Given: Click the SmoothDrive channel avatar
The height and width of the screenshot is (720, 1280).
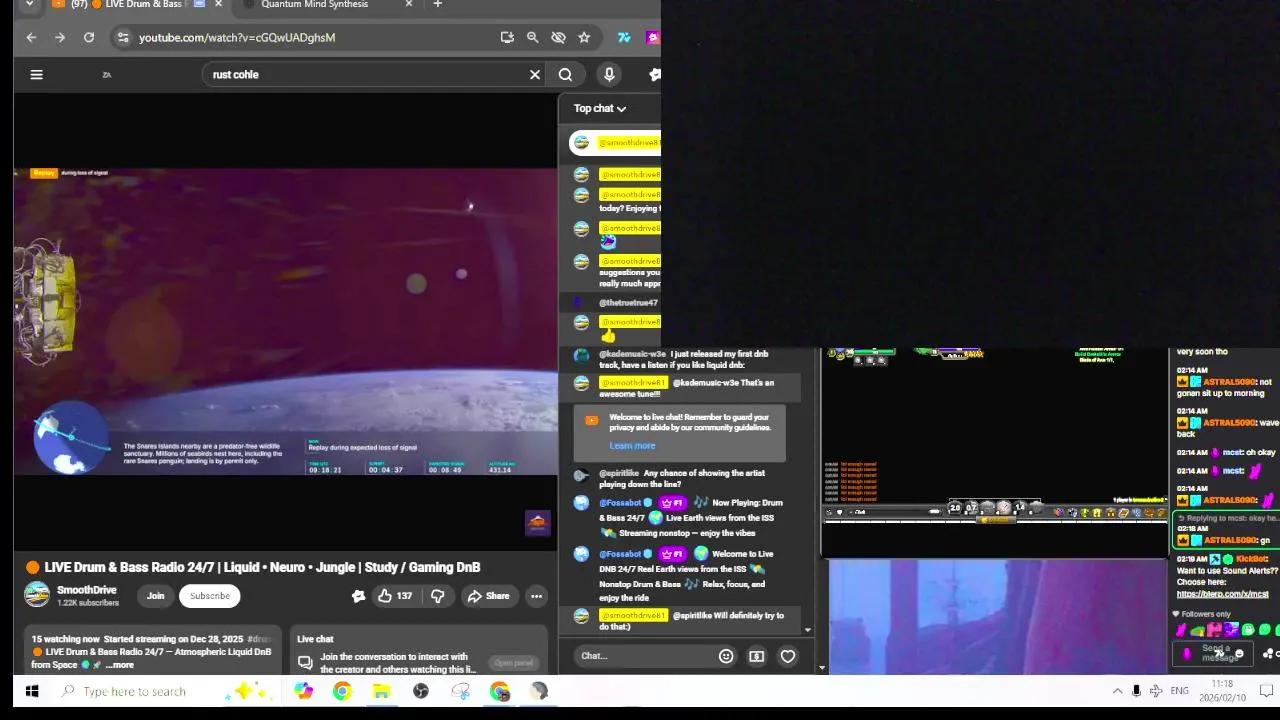Looking at the screenshot, I should pyautogui.click(x=37, y=595).
